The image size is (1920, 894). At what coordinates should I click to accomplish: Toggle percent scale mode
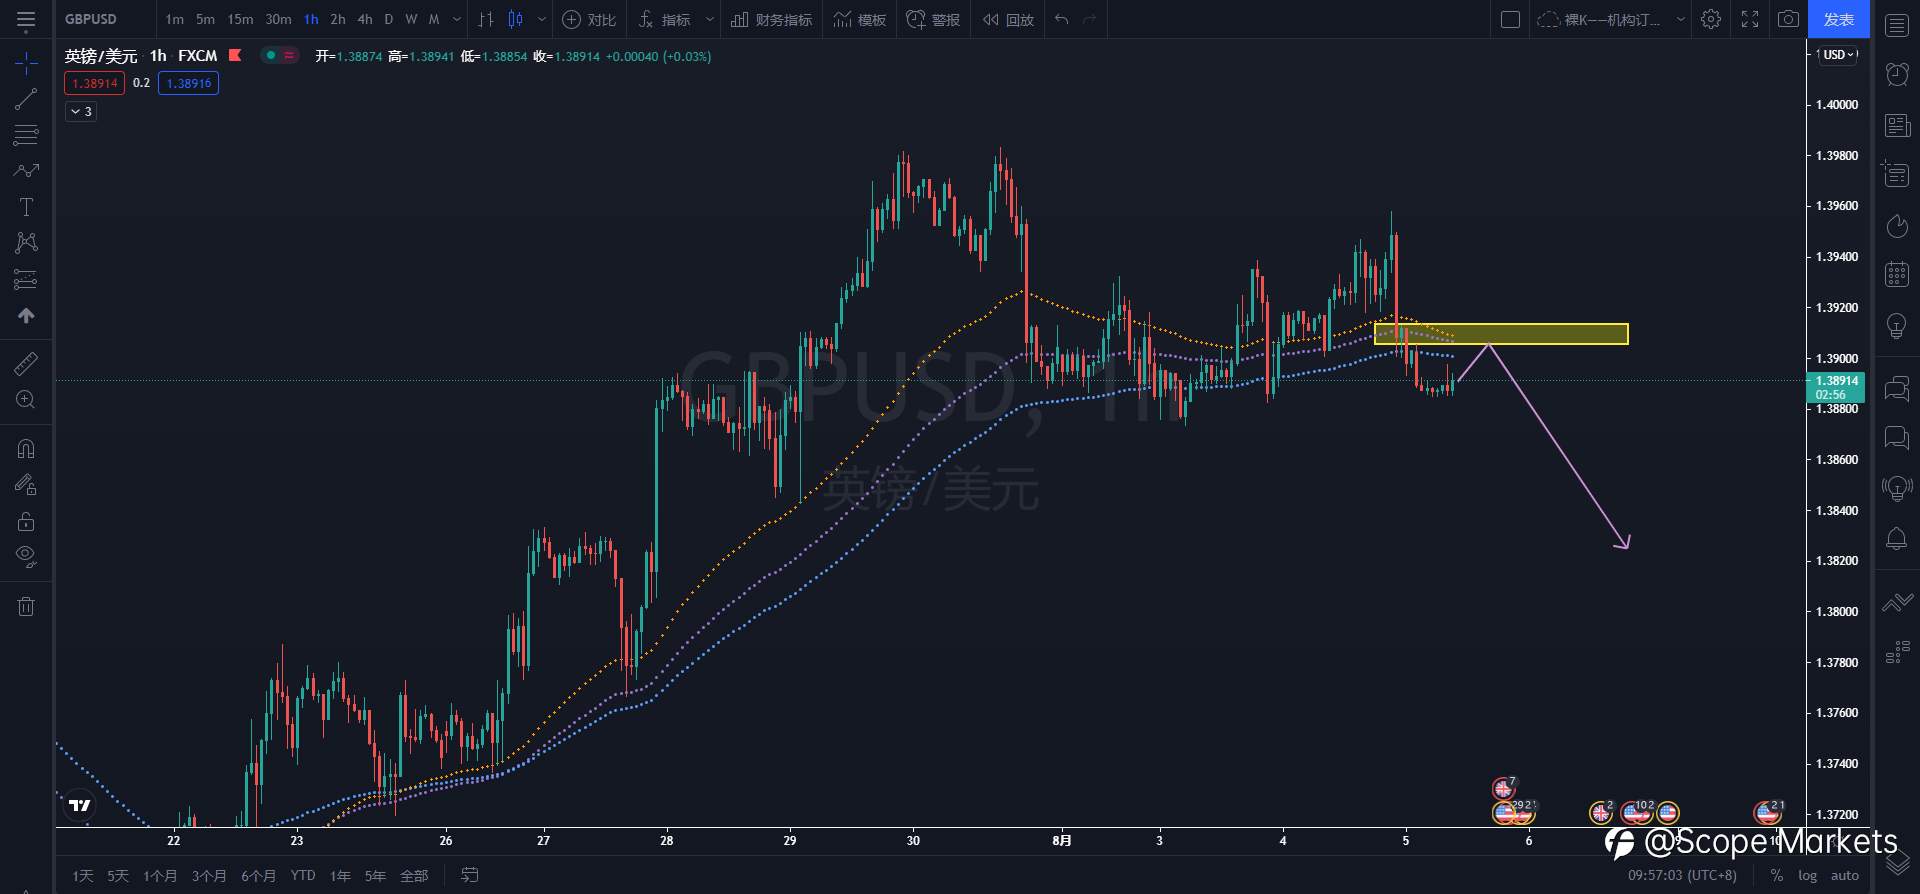(x=1777, y=875)
